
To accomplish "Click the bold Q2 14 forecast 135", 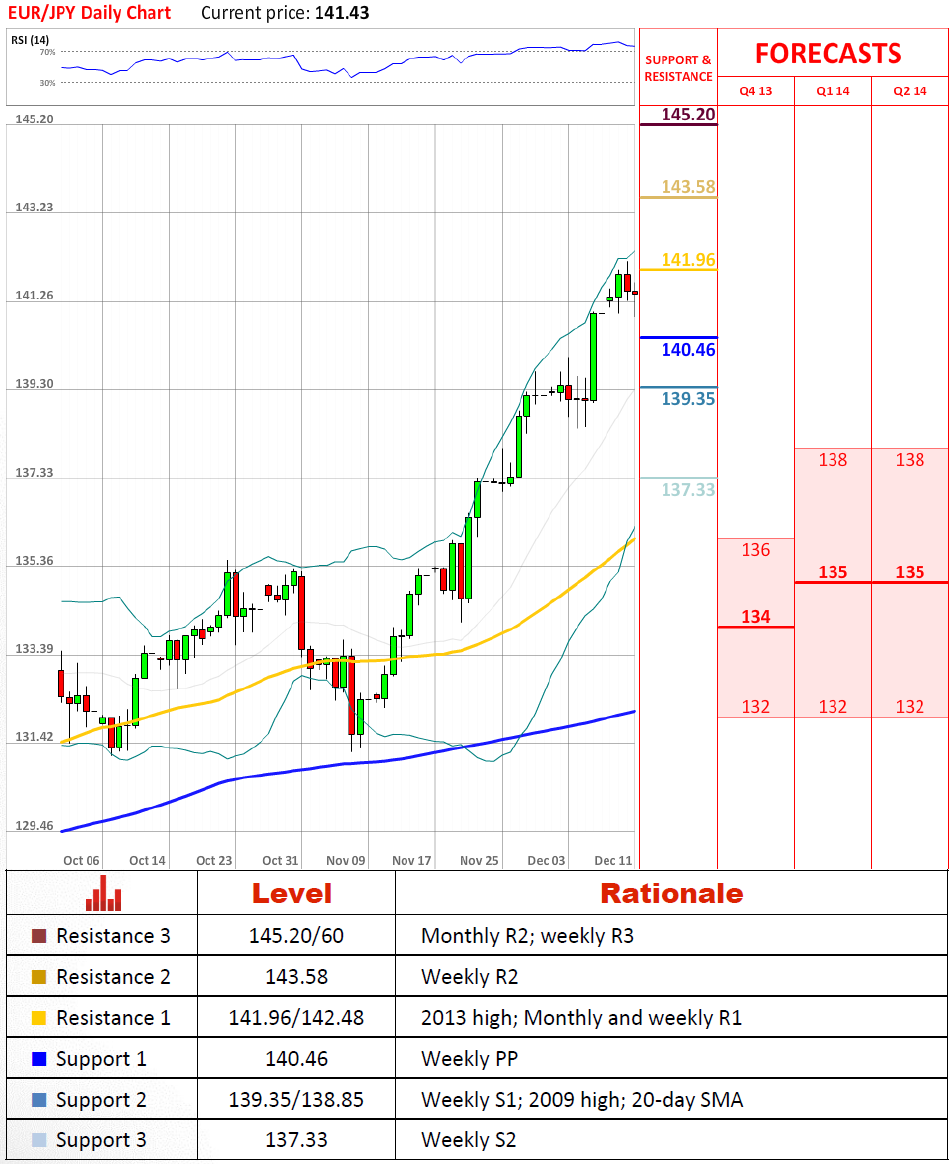I will click(910, 572).
